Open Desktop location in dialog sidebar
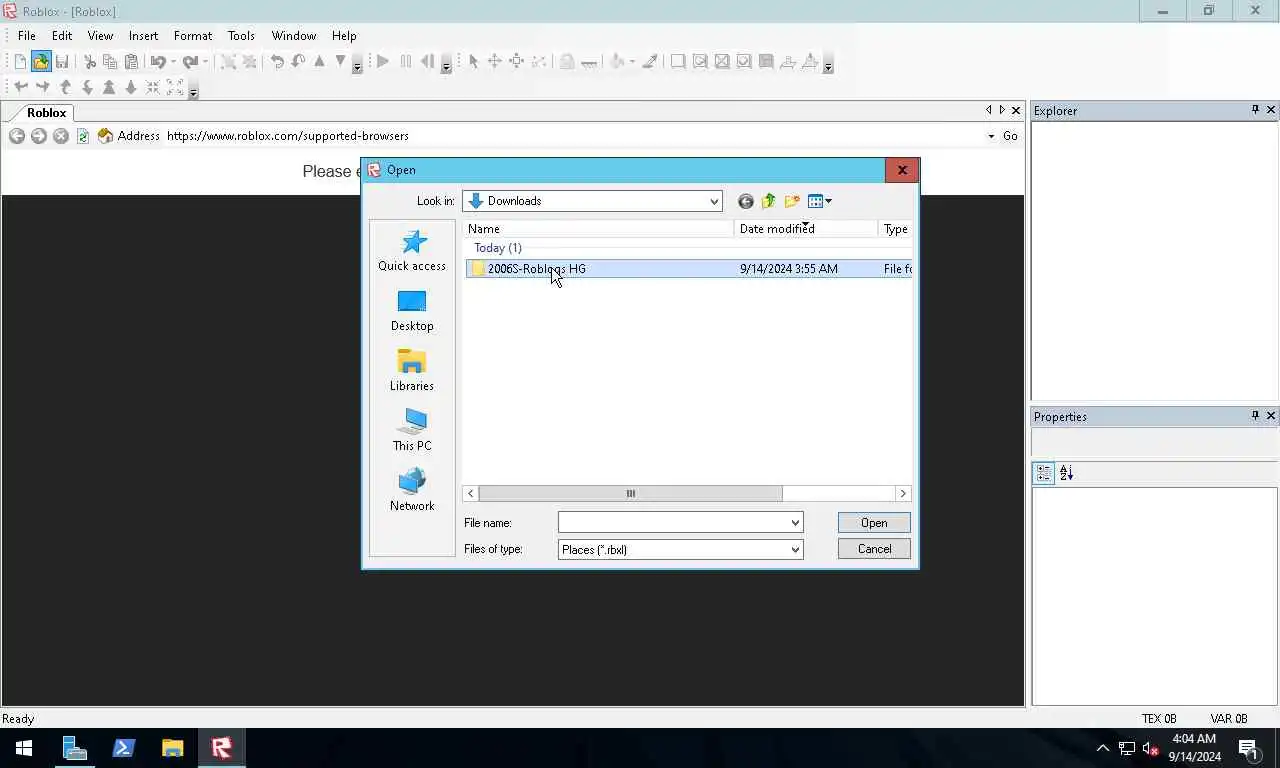Viewport: 1280px width, 768px height. pos(412,311)
